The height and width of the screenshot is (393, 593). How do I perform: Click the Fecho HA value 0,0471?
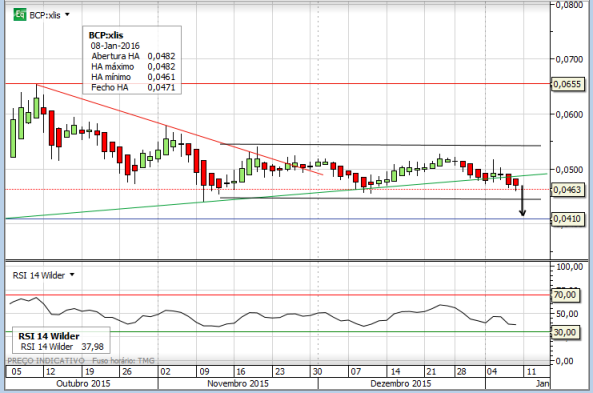coord(161,87)
